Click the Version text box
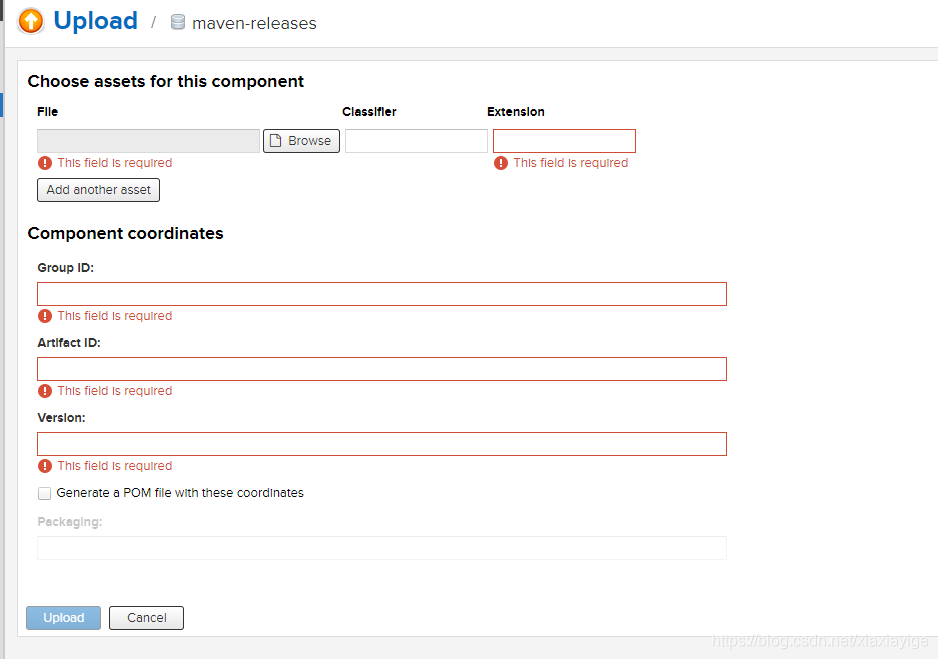The height and width of the screenshot is (659, 938). 382,444
